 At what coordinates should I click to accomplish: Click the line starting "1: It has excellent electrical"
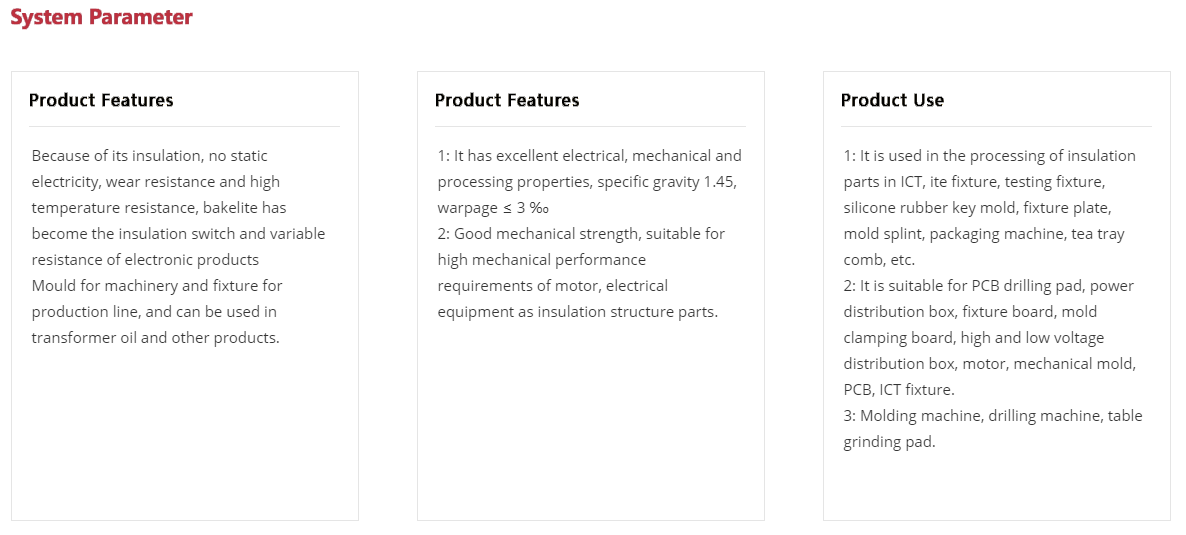pyautogui.click(x=590, y=156)
